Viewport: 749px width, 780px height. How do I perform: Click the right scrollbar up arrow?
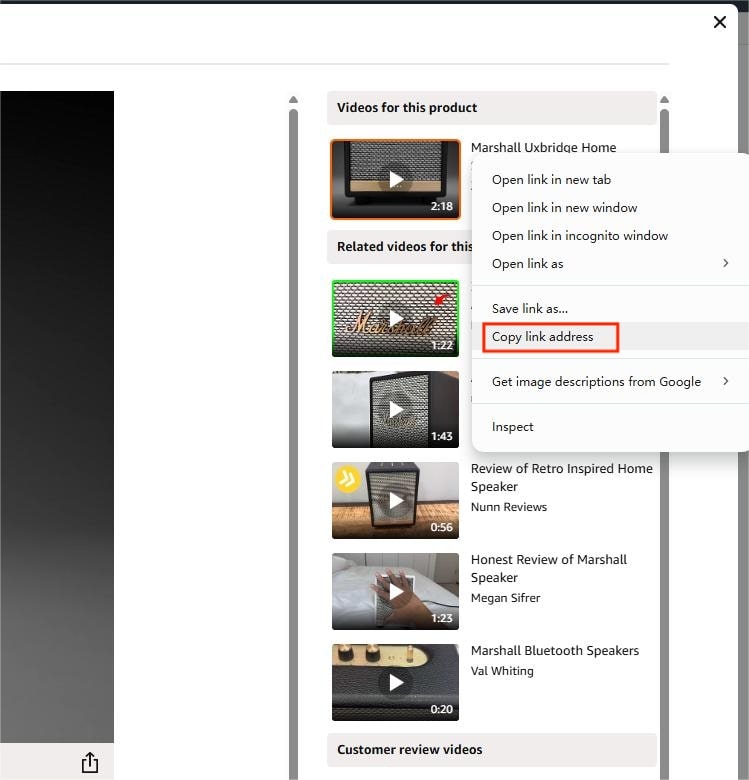(x=664, y=99)
